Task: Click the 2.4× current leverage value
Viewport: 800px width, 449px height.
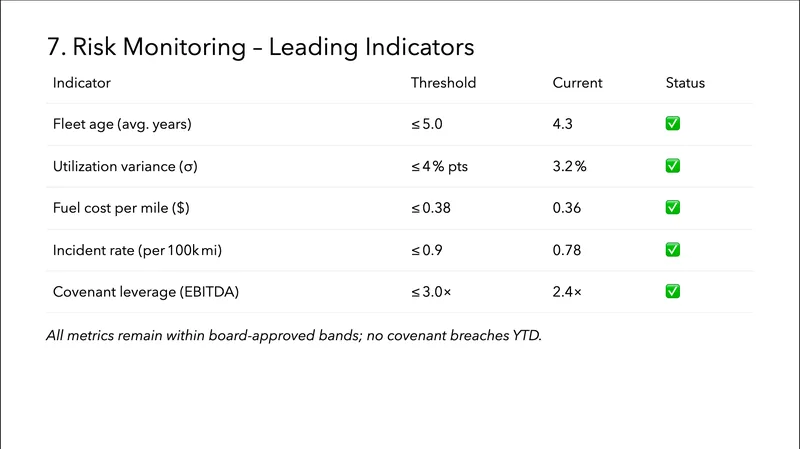Action: tap(566, 292)
